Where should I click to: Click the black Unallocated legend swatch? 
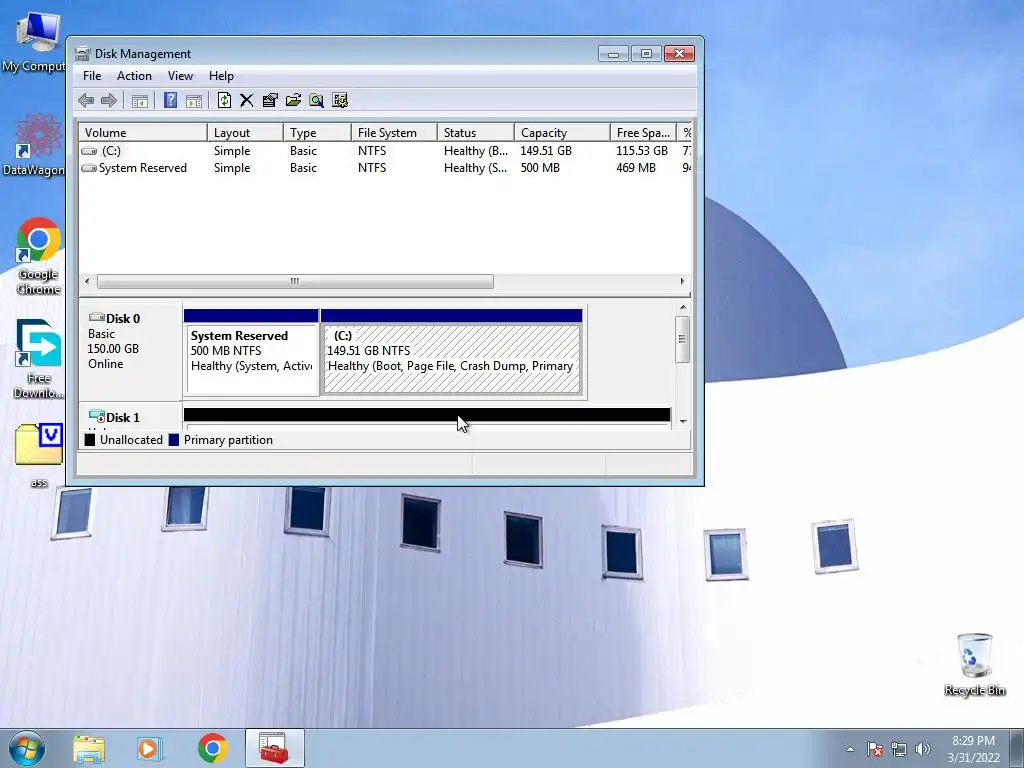(x=90, y=440)
